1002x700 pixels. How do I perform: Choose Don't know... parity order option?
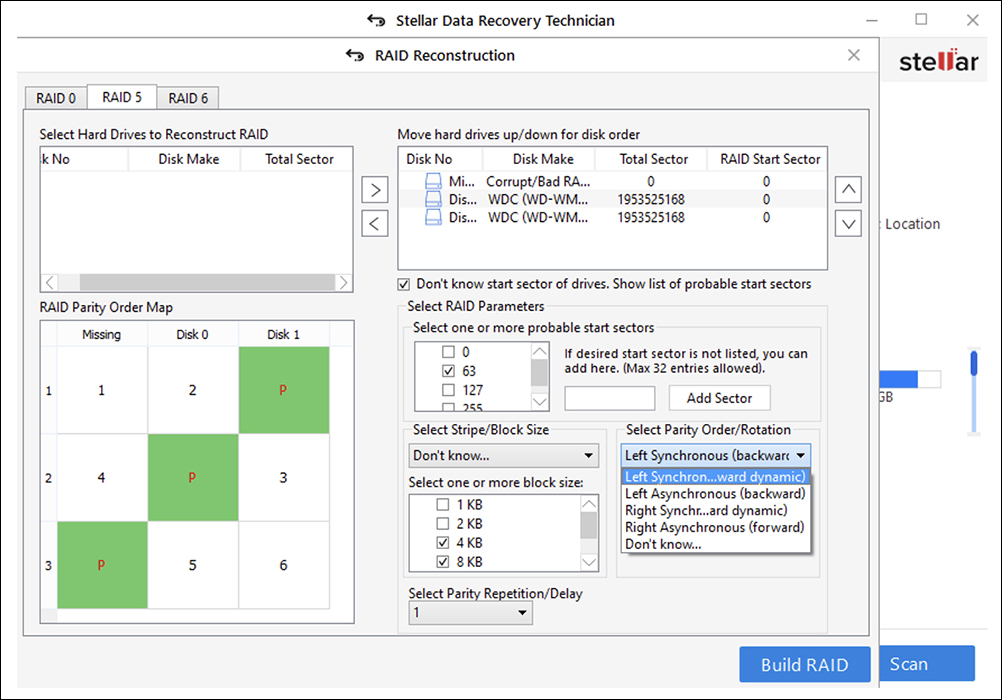(716, 545)
